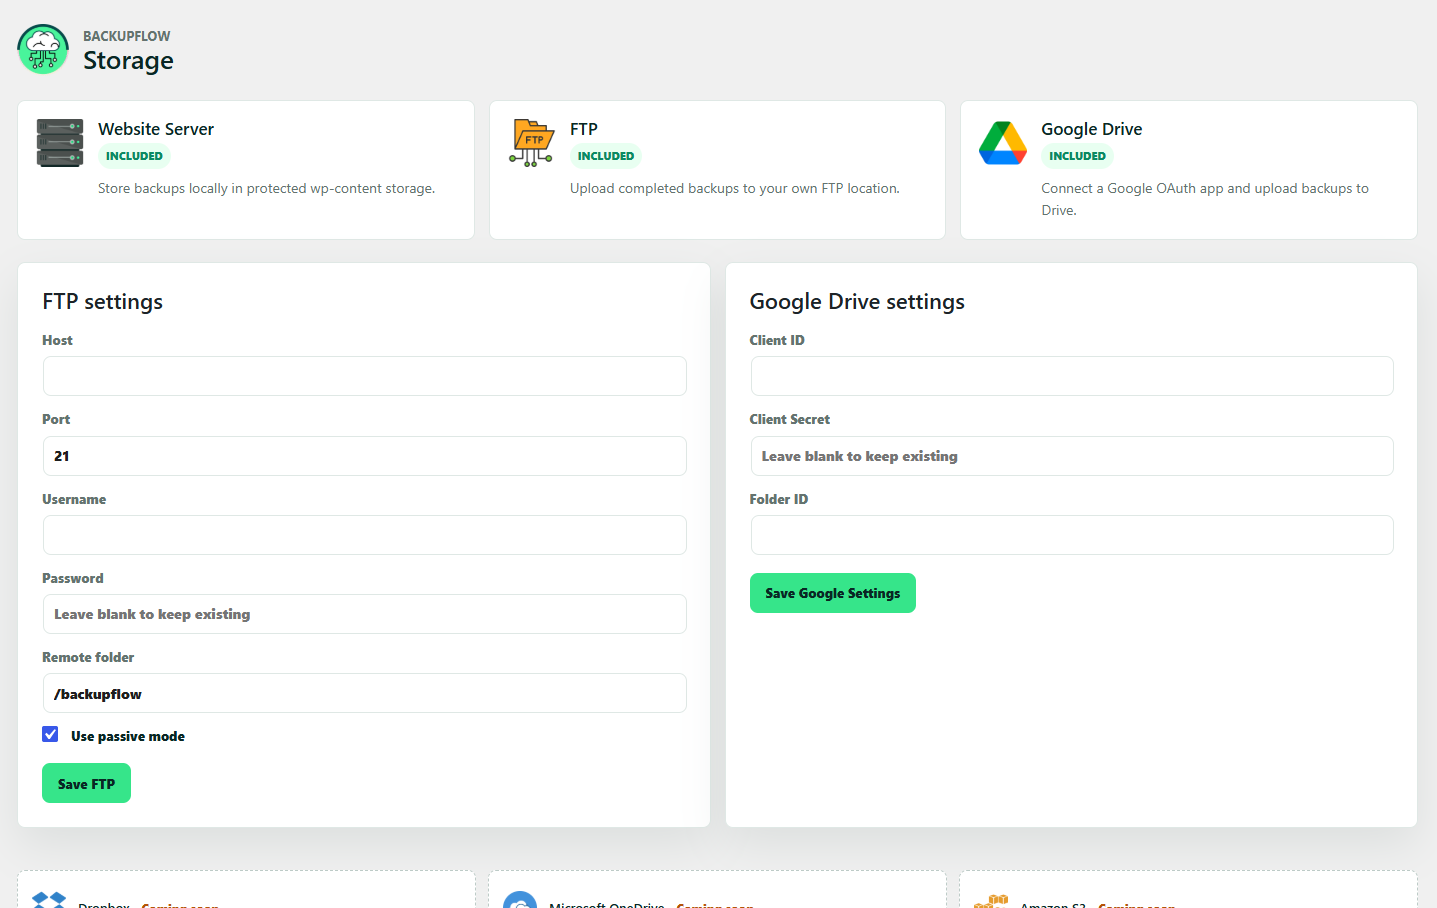Click the BACKUPFLOW label above Storage

[x=126, y=36]
